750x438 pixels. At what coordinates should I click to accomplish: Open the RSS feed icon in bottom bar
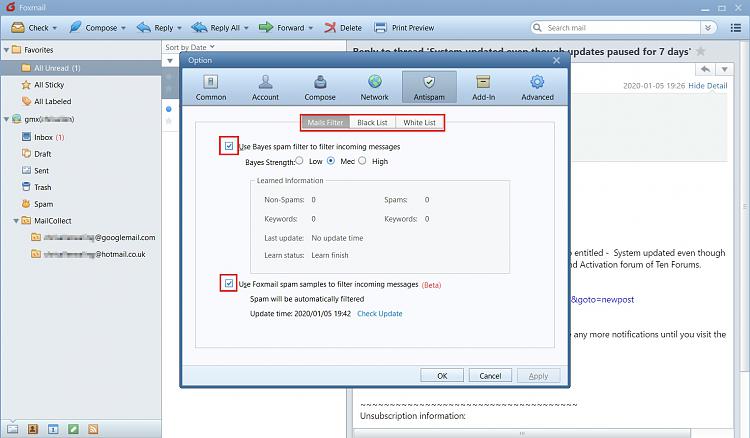tap(93, 429)
